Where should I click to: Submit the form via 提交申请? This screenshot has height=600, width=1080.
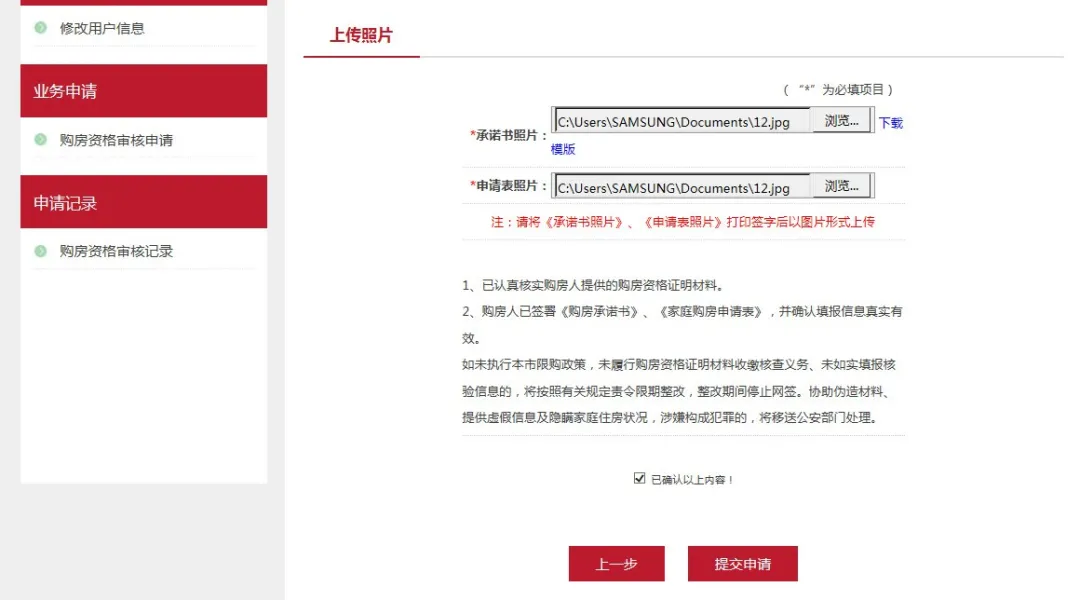tap(740, 563)
